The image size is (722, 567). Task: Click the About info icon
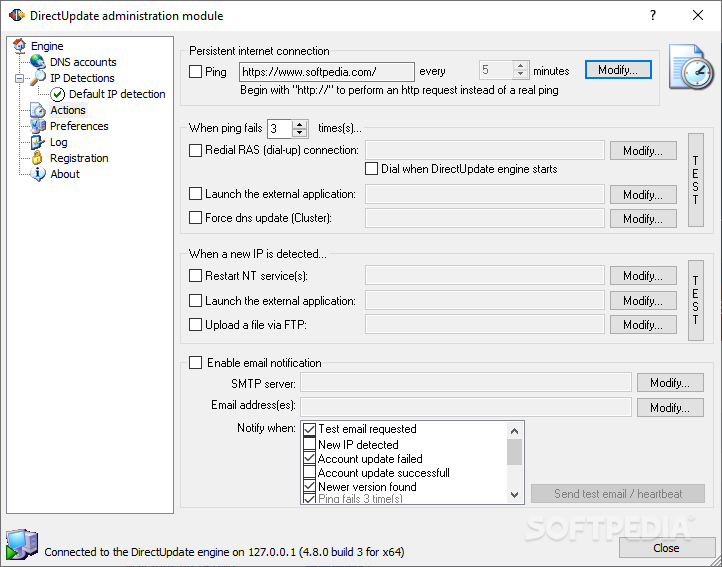click(38, 174)
